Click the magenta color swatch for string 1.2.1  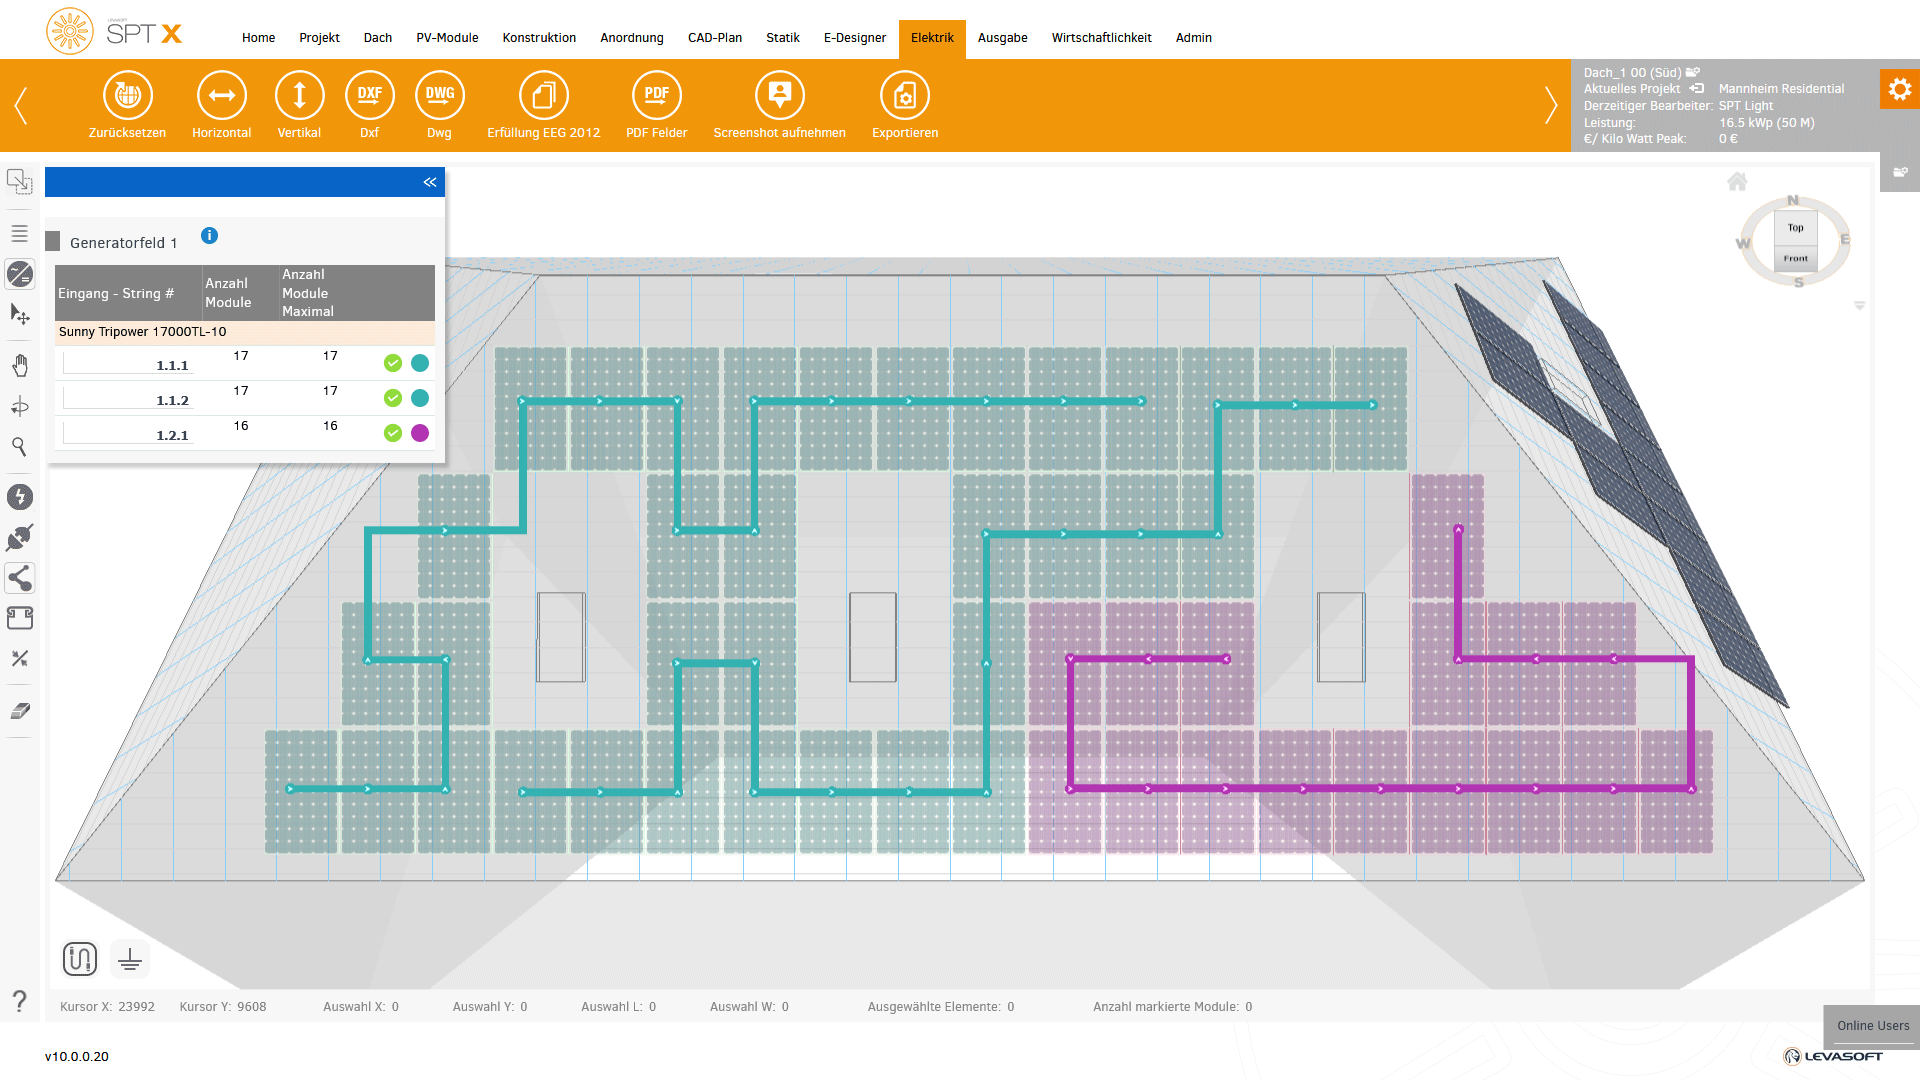pos(420,433)
